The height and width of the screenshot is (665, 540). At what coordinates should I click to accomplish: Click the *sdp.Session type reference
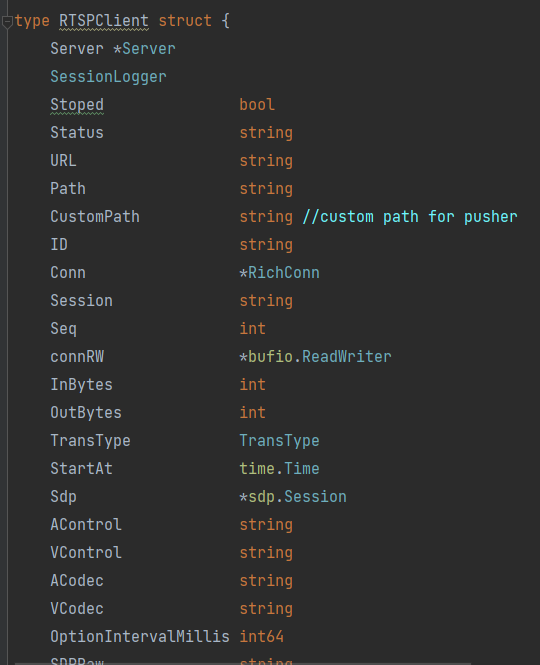pos(293,497)
